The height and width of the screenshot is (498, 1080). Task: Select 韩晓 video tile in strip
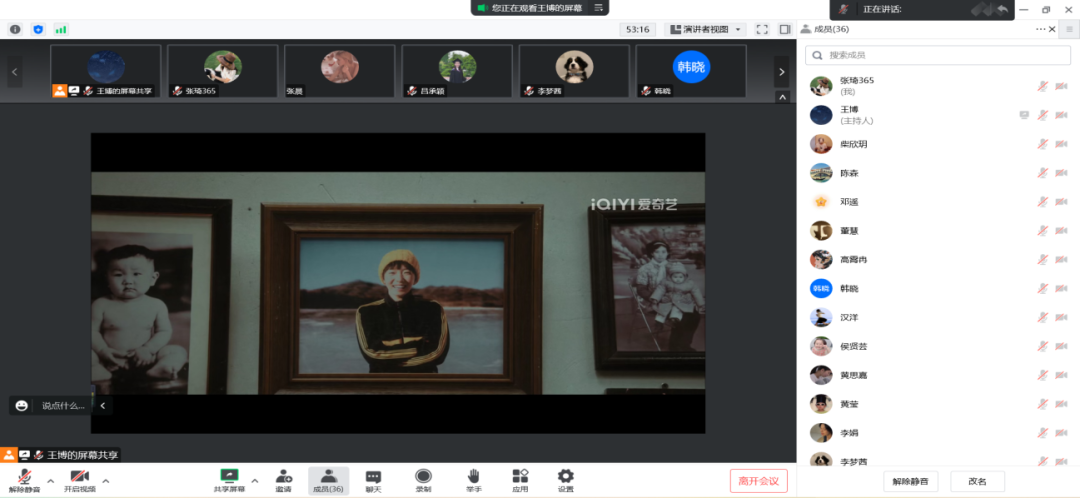pos(691,71)
